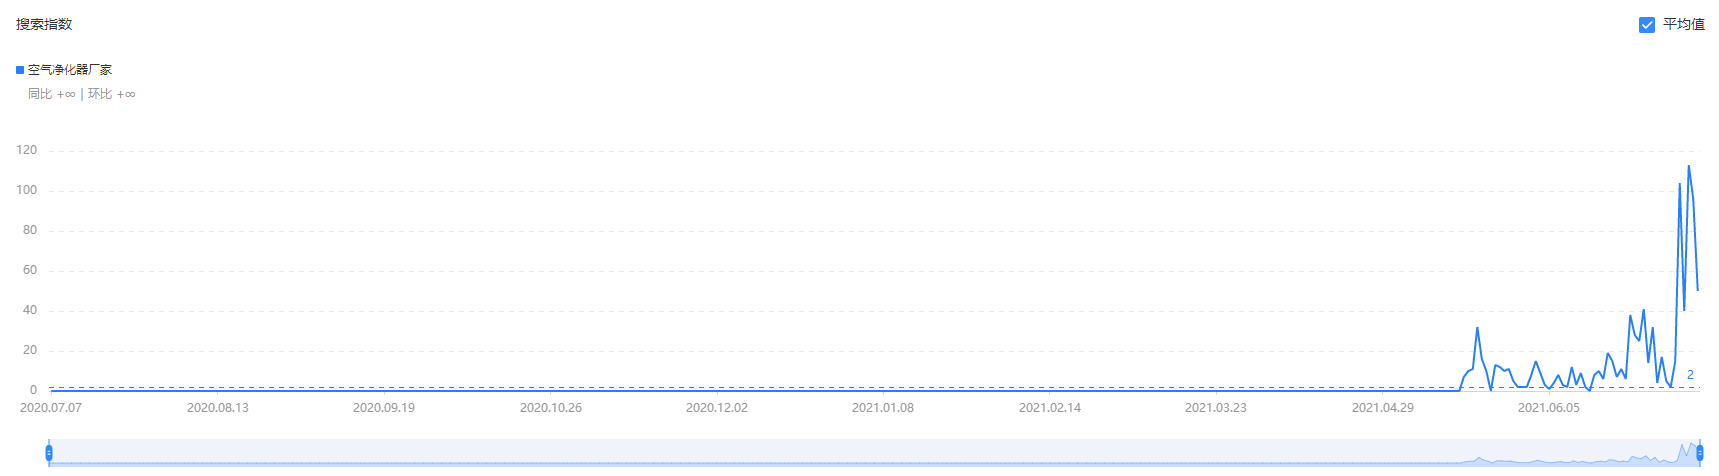Screen dimensions: 1719x476
Task: Toggle the 空气净化器厂家 legend blue square
Action: (x=20, y=70)
